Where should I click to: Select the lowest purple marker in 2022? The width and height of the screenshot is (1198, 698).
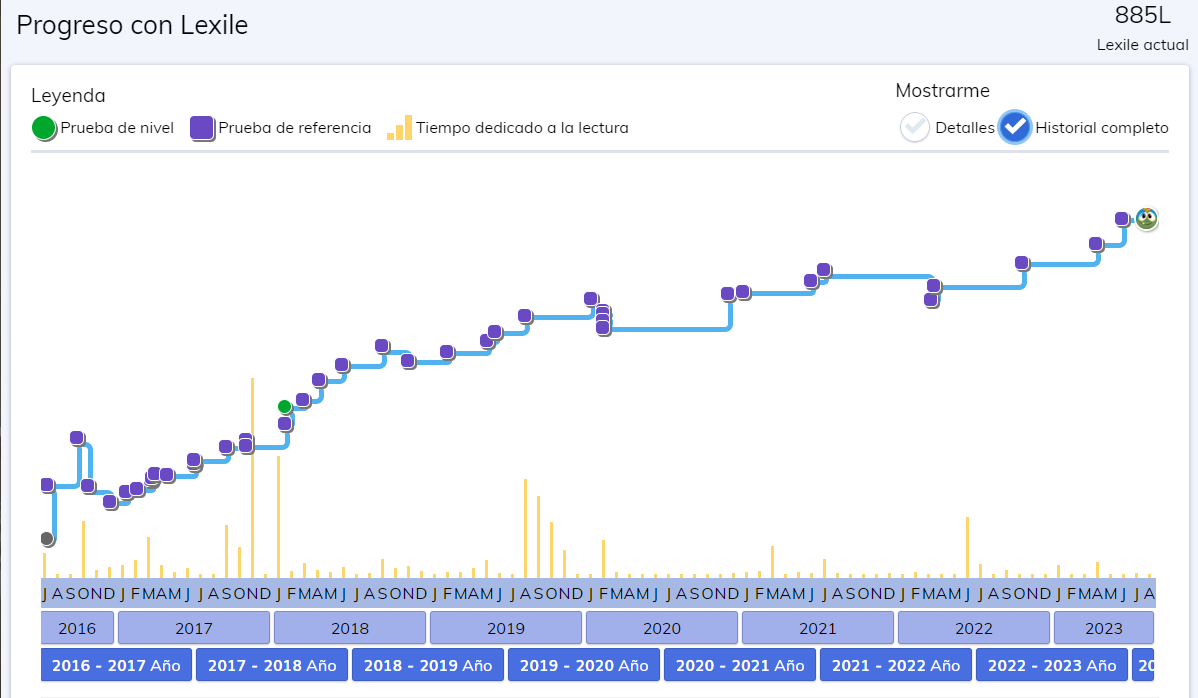pyautogui.click(x=931, y=299)
